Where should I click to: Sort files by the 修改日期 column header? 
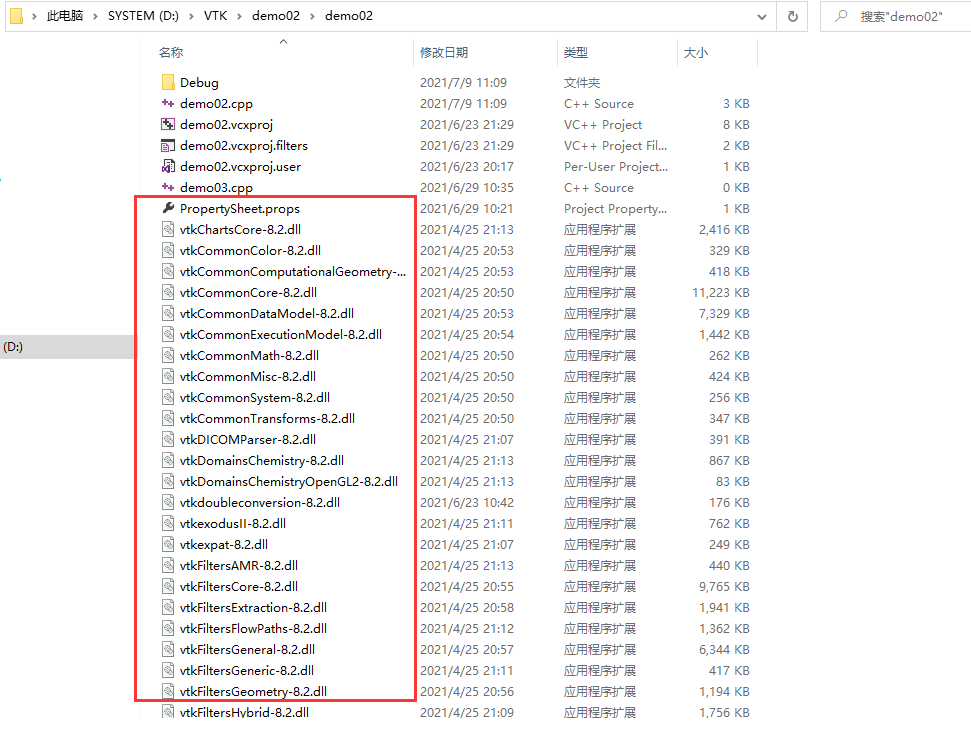point(447,52)
